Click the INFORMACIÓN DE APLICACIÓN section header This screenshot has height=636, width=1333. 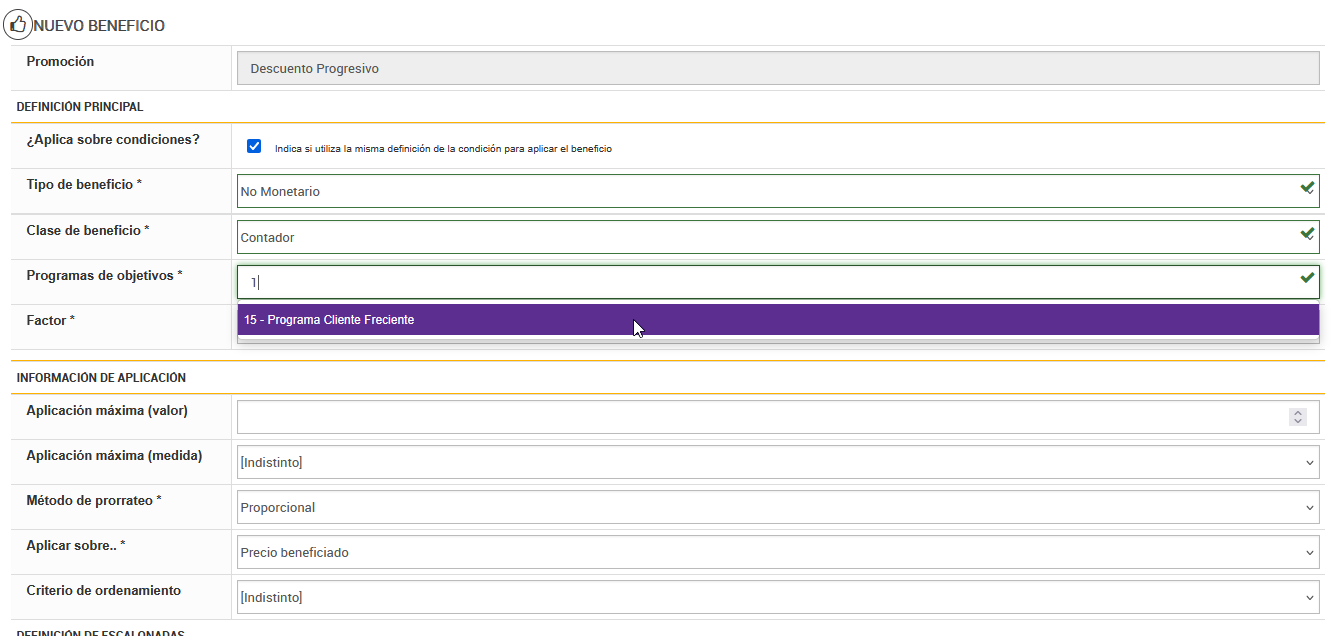pyautogui.click(x=101, y=378)
